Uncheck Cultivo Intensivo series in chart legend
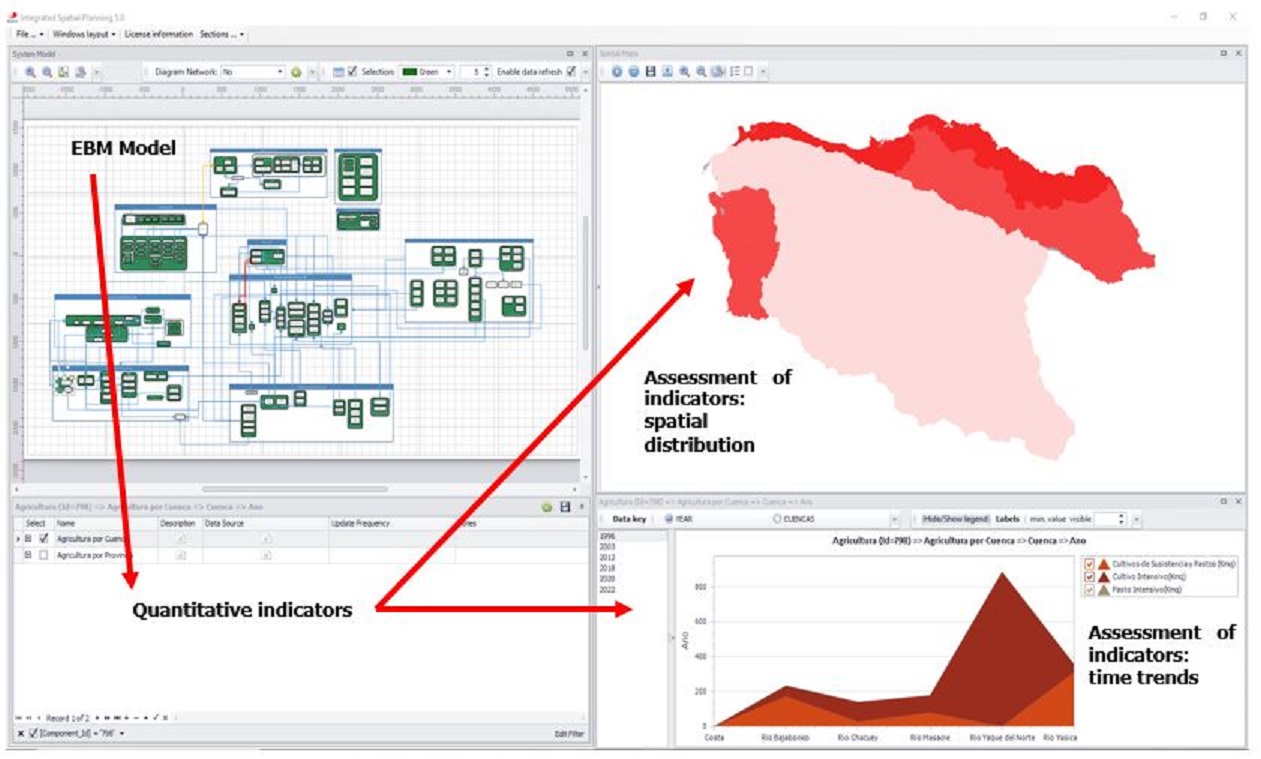This screenshot has width=1261, height=759. click(x=1090, y=577)
